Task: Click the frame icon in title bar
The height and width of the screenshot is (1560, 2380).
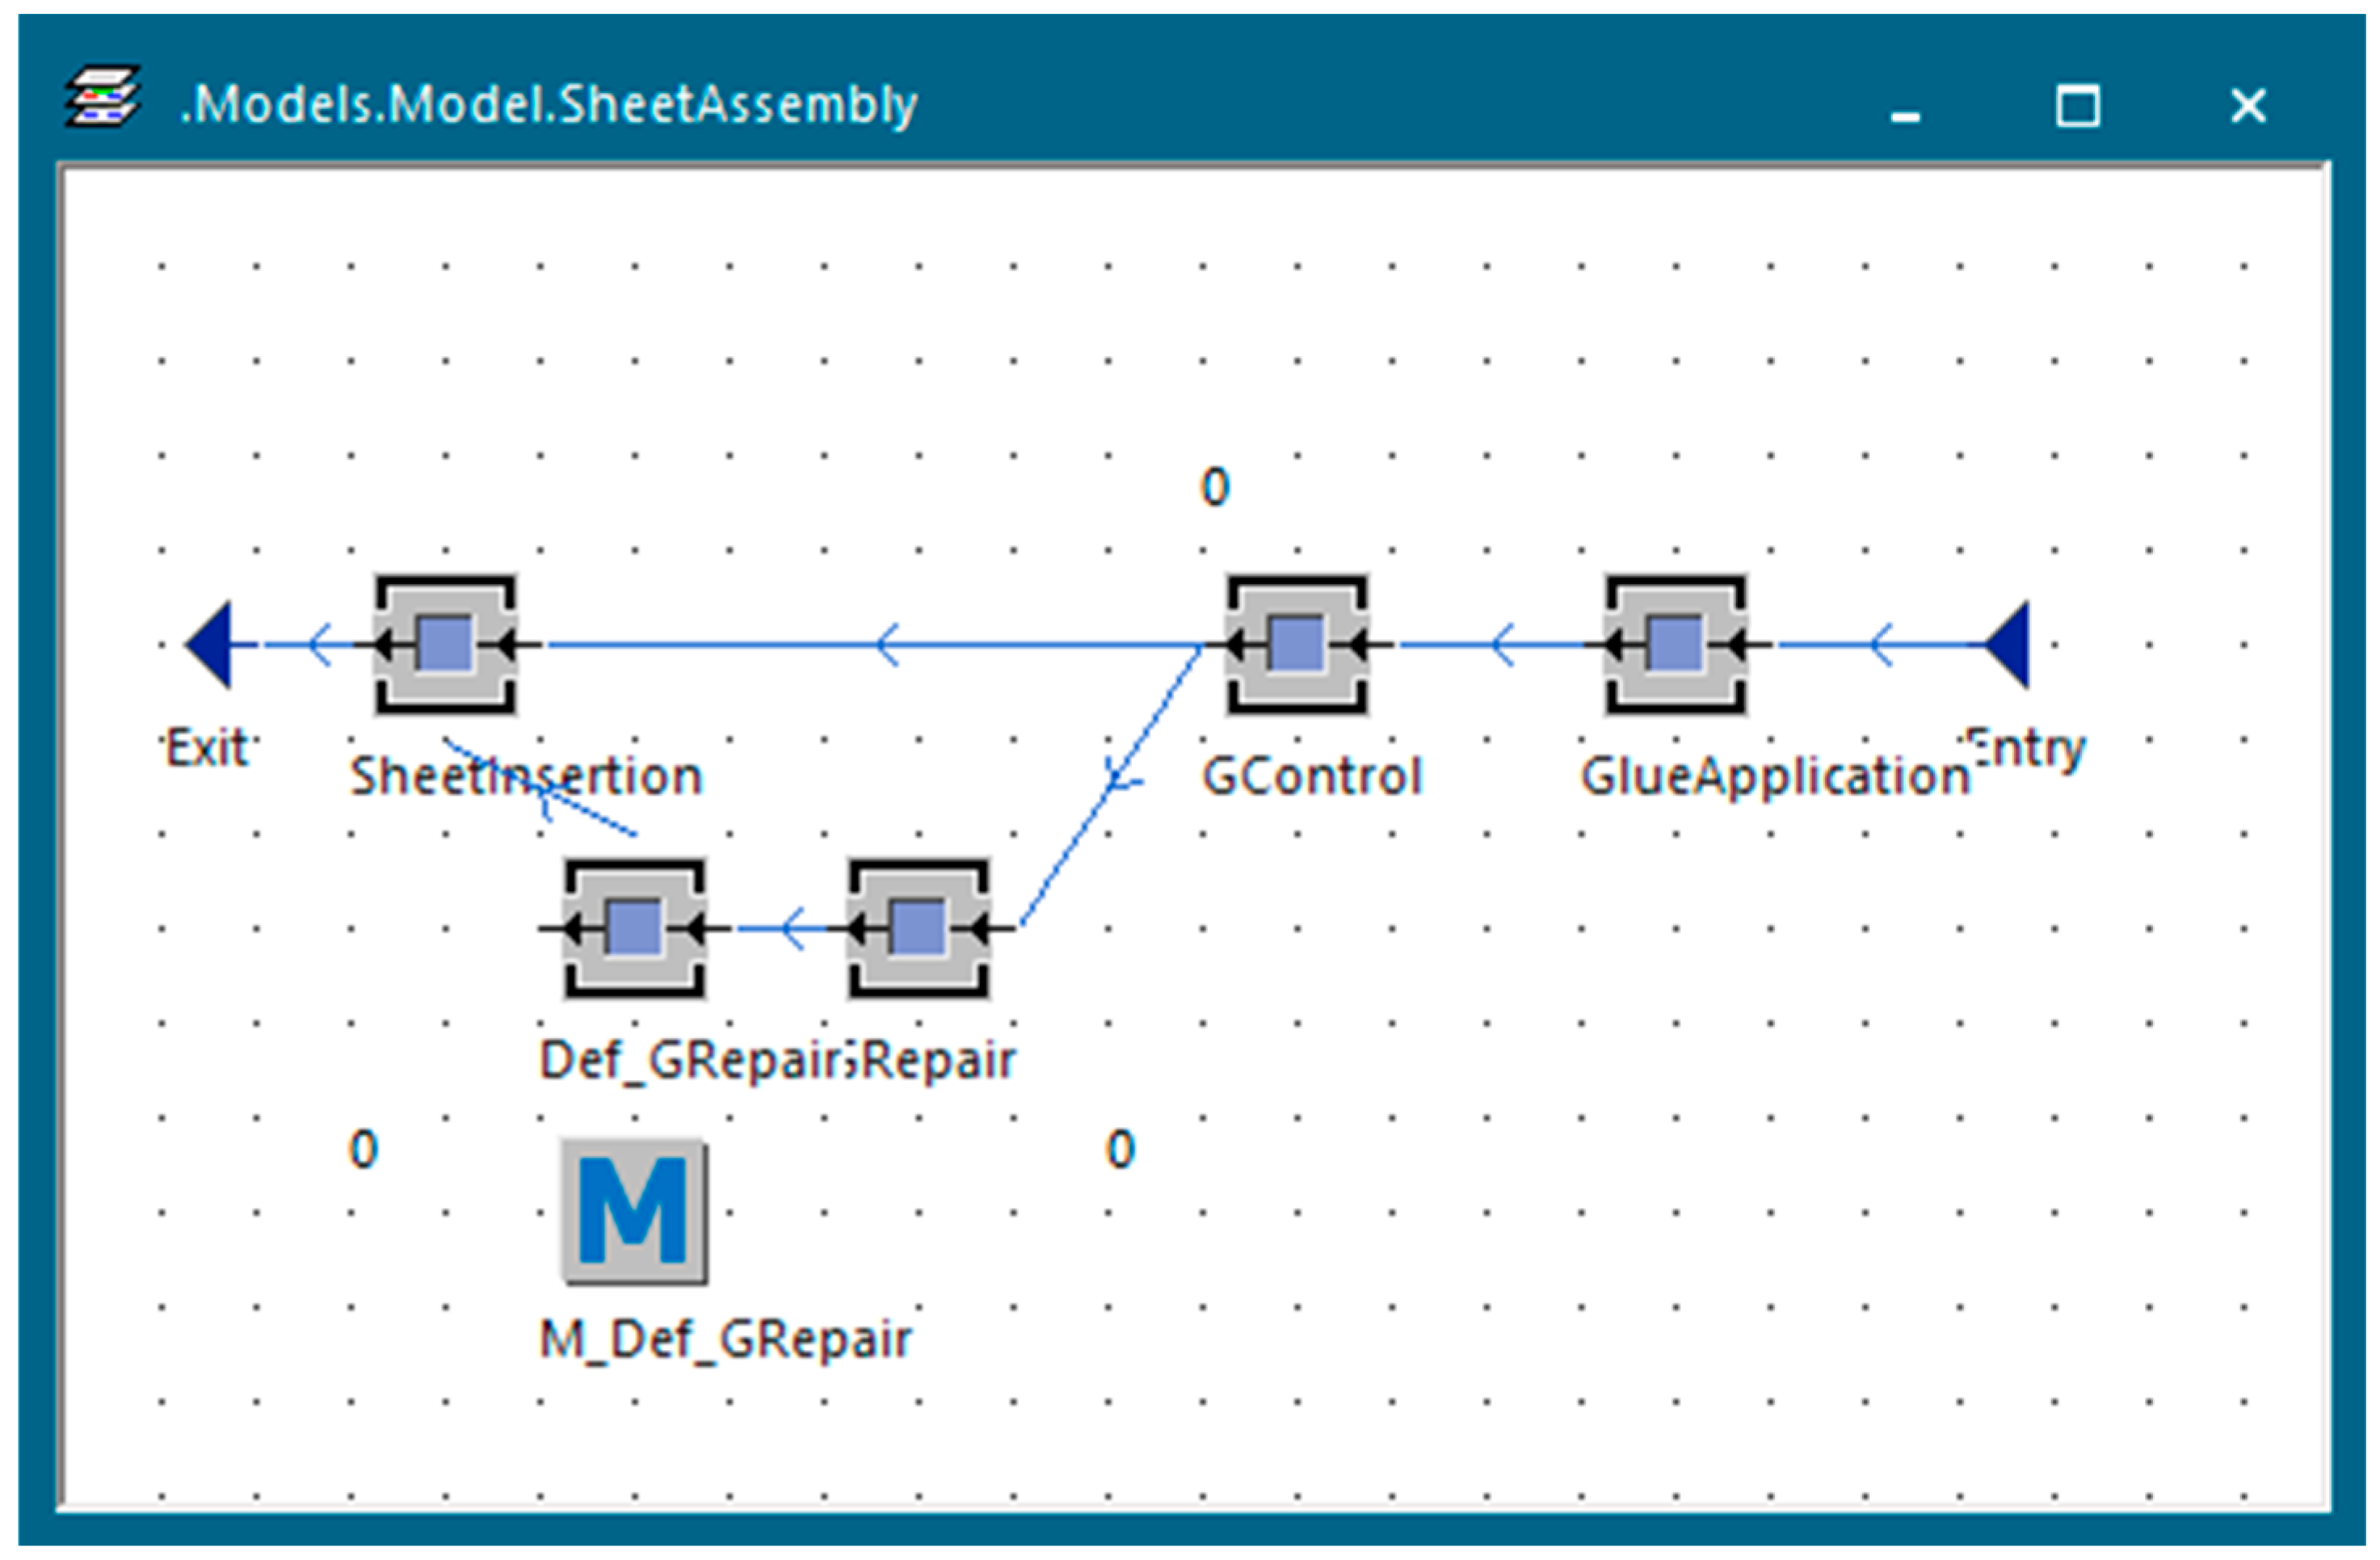Action: 102,97
